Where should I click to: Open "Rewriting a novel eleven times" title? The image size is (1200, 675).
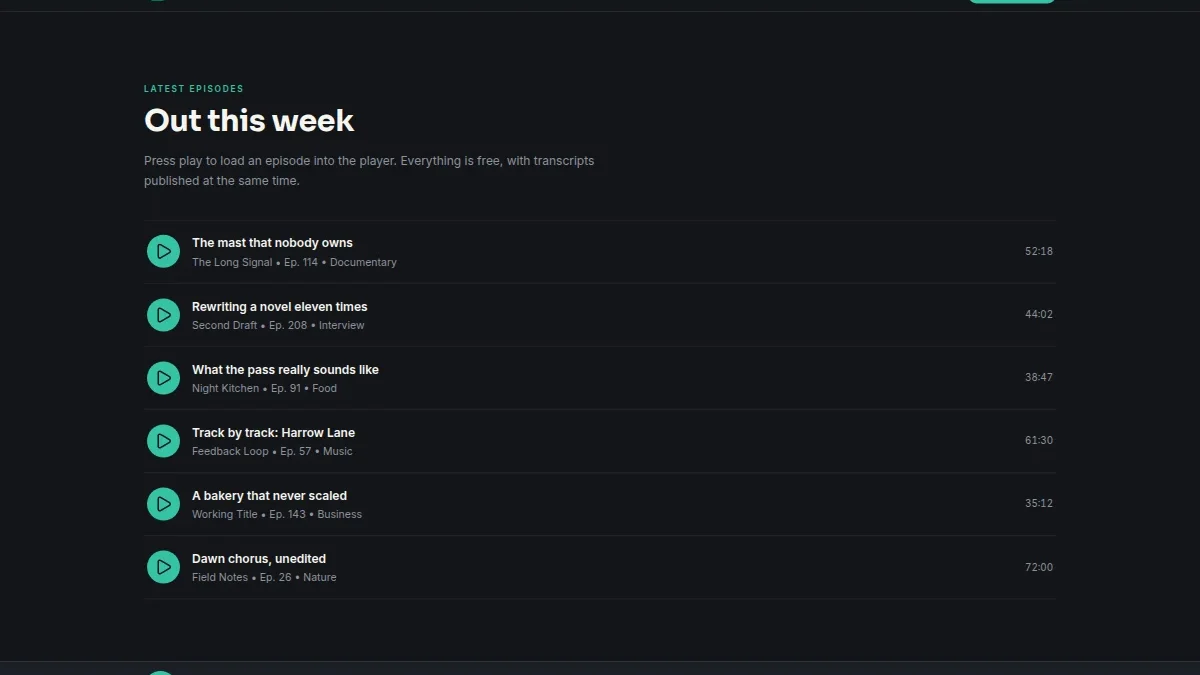(280, 307)
